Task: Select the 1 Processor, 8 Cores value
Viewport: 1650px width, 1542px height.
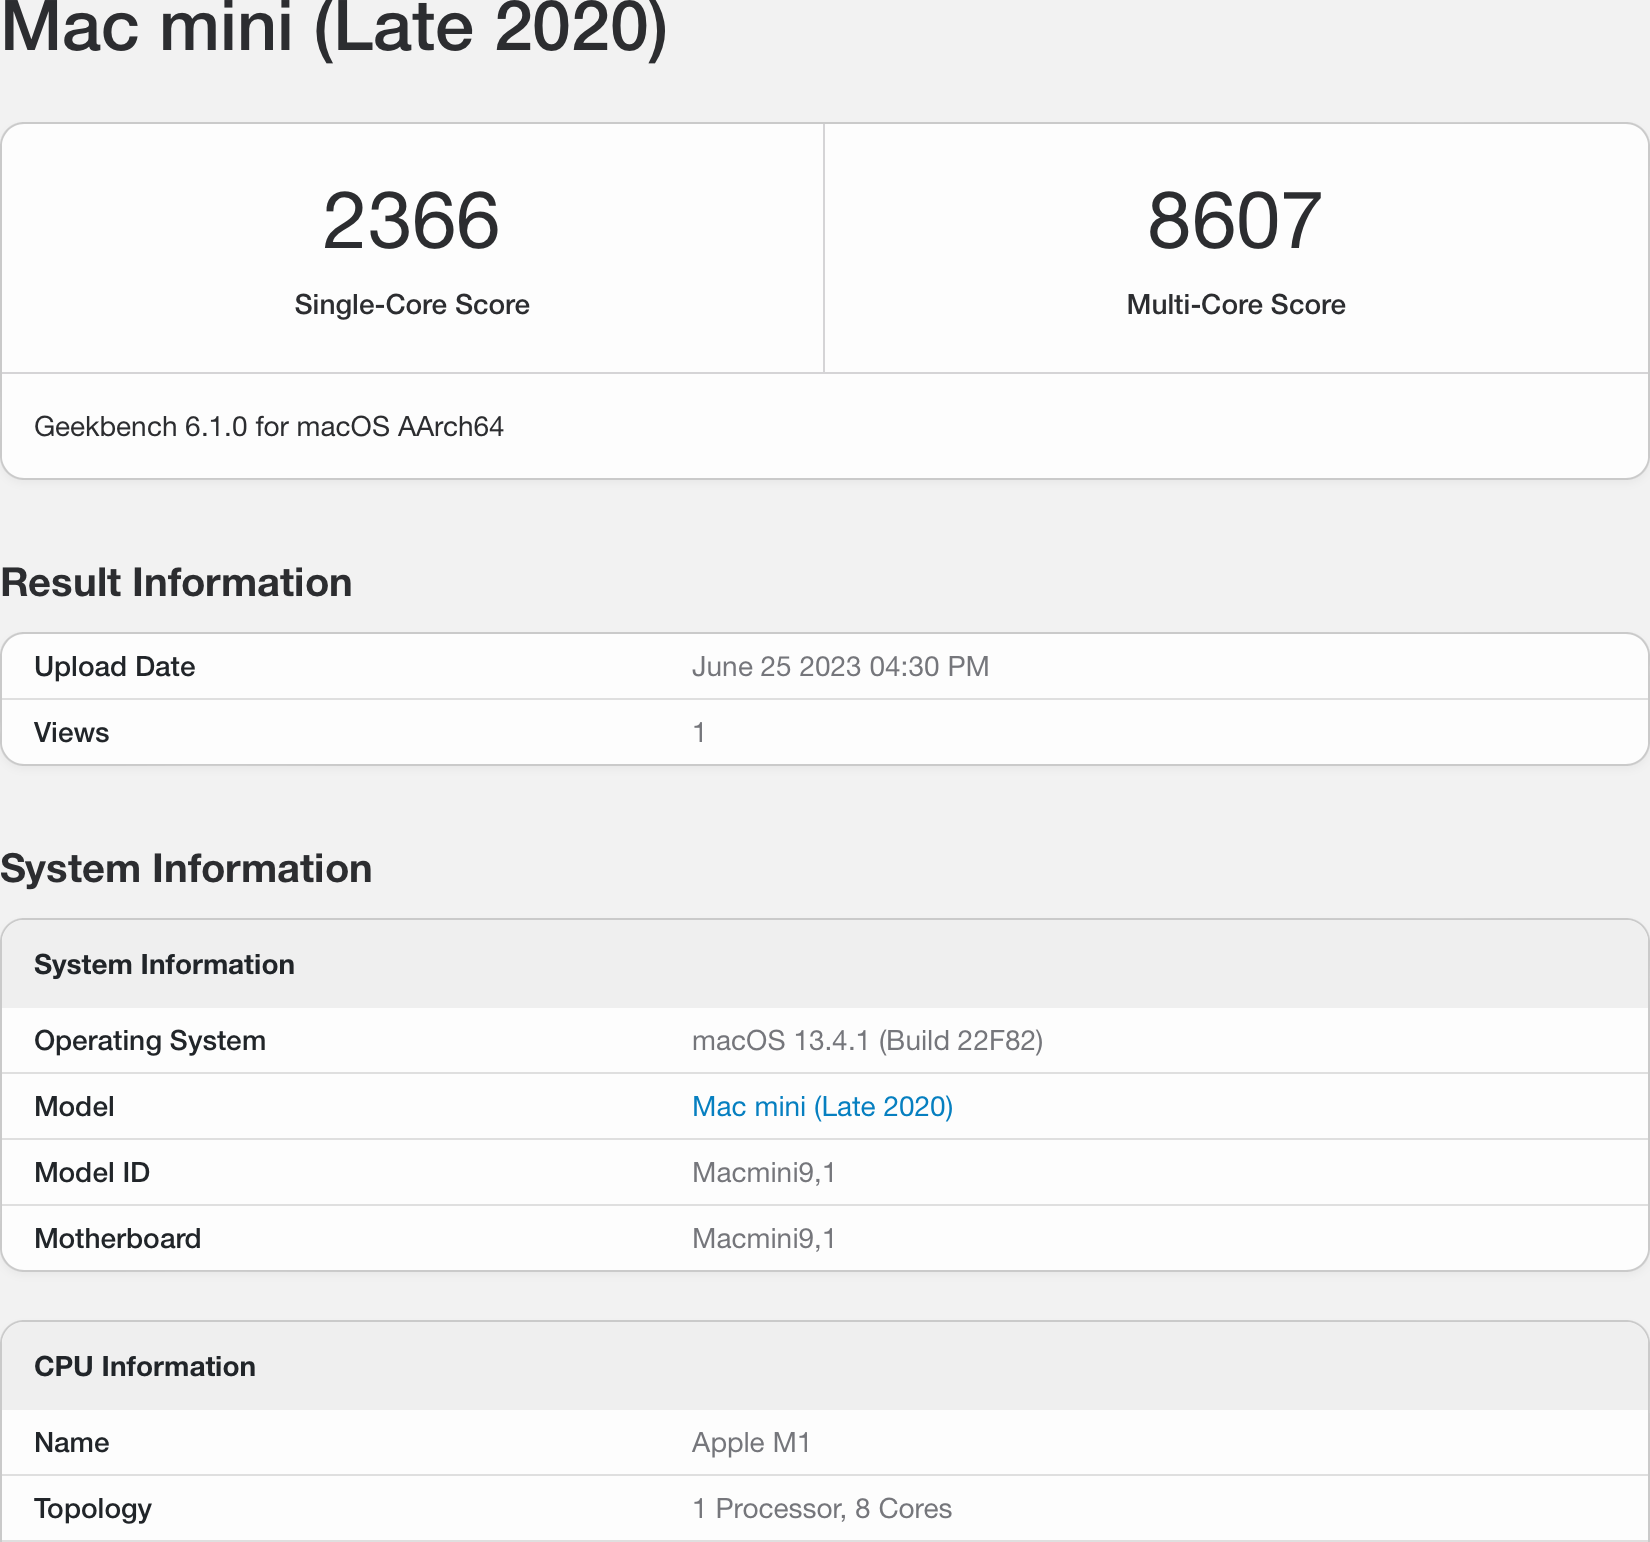Action: click(822, 1508)
